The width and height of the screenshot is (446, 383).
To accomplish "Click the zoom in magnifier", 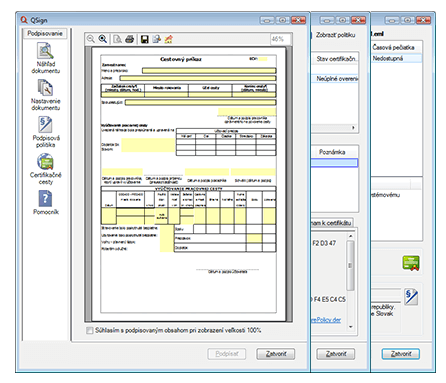I will (x=103, y=39).
